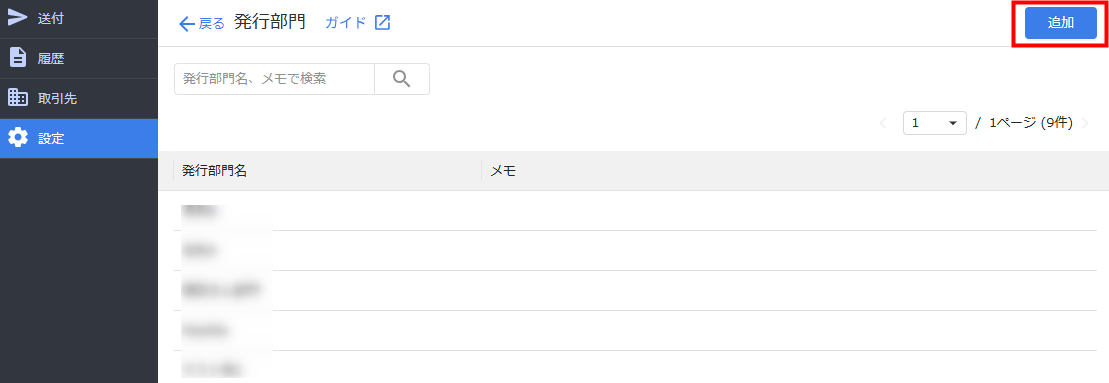Click the magnifier search icon button

click(x=402, y=79)
